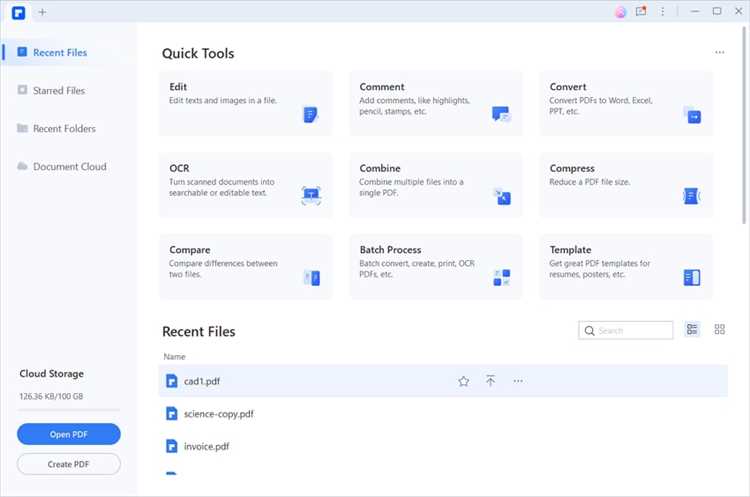Screen dimensions: 750x497
Task: Open Document Cloud section
Action: [x=69, y=166]
